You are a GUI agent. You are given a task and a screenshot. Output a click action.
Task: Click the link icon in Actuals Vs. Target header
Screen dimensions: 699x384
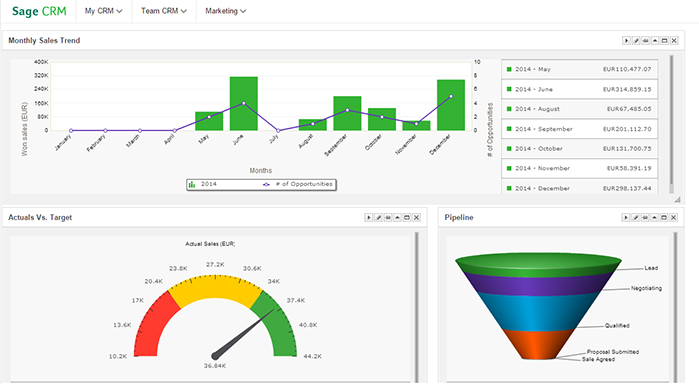point(388,218)
